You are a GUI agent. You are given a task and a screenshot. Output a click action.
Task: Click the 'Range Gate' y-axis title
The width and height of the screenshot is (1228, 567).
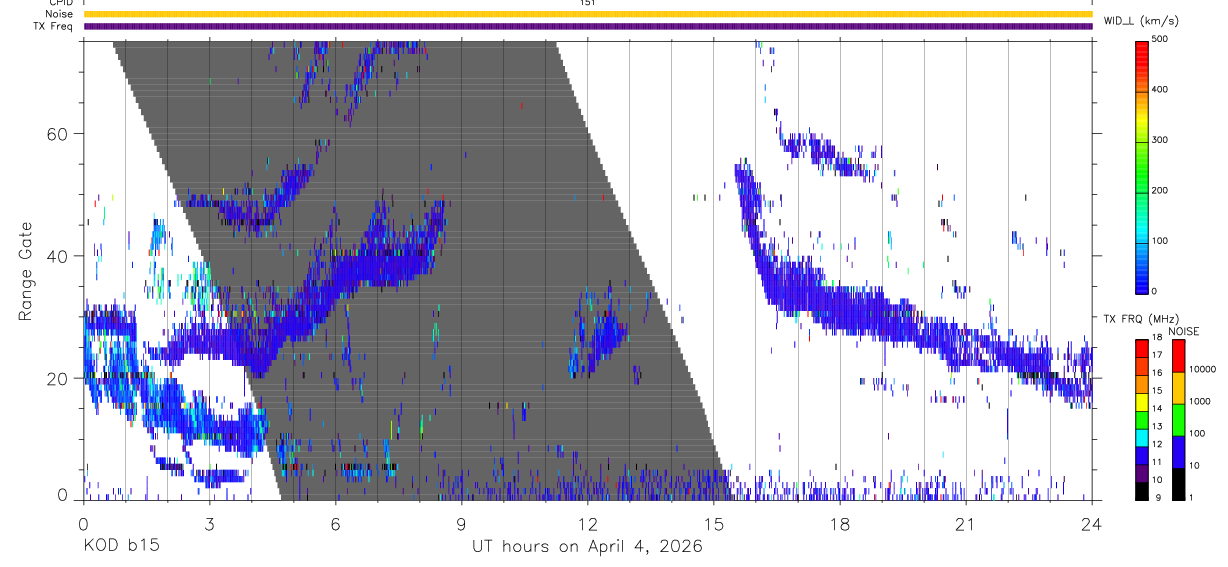coord(25,271)
